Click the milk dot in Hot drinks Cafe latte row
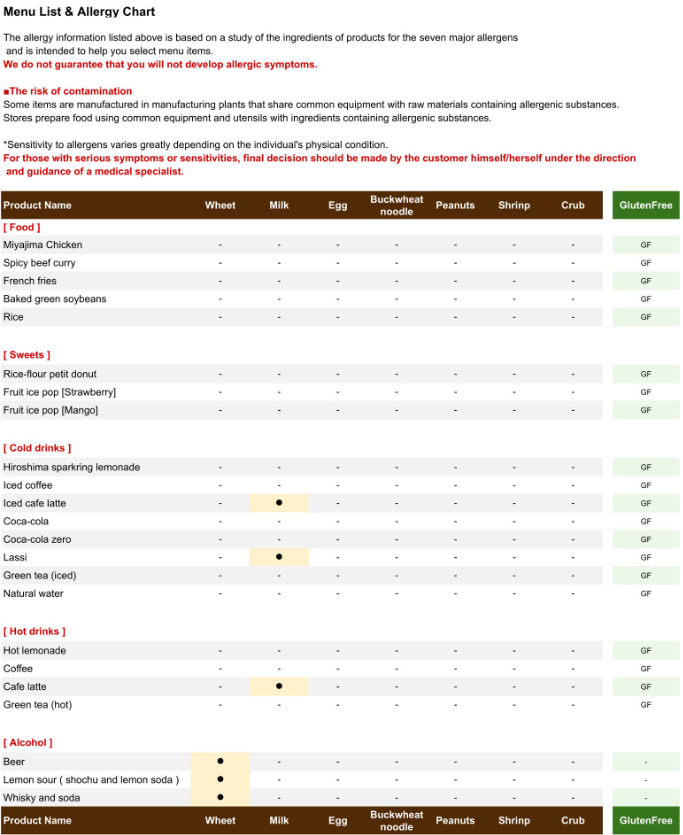This screenshot has height=835, width=683. (279, 687)
